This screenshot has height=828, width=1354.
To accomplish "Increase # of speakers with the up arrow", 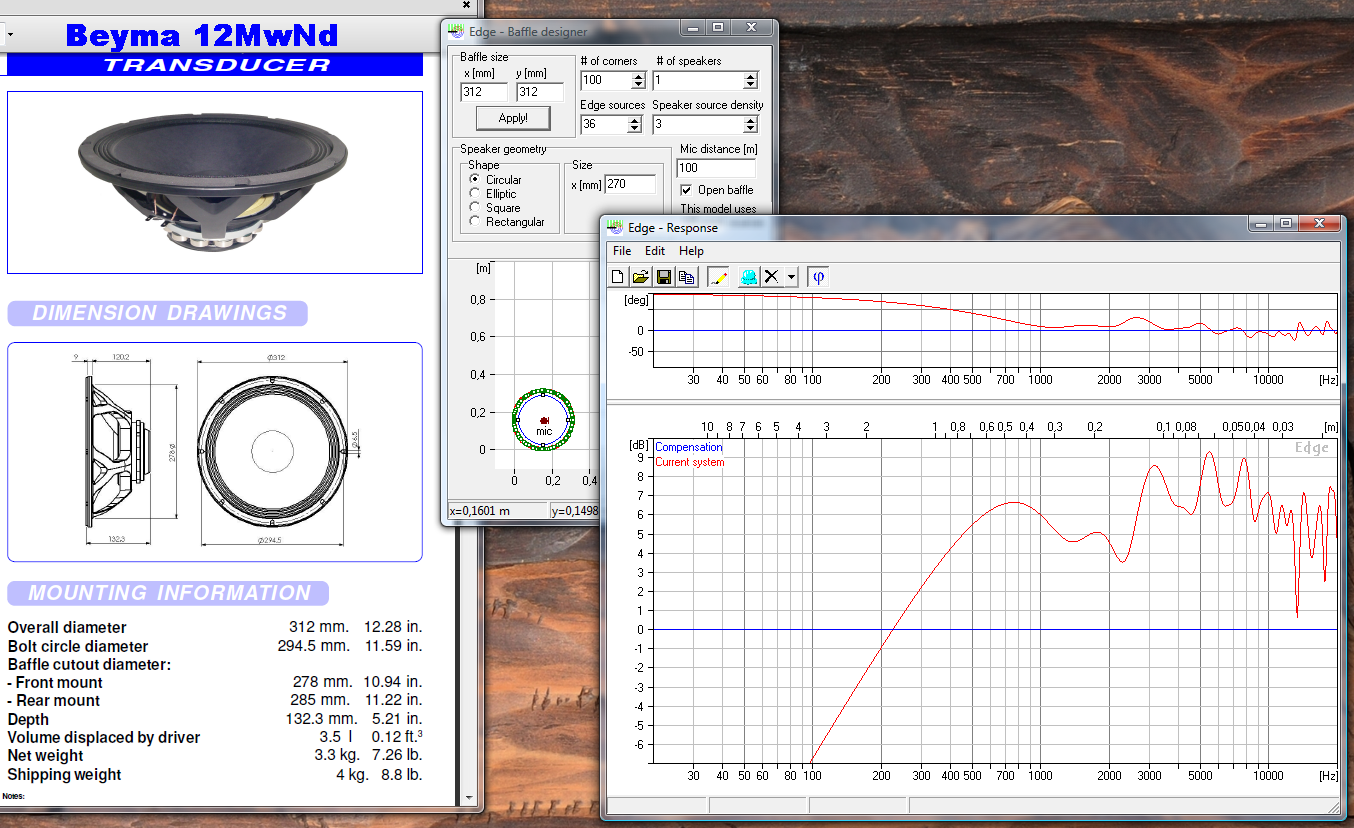I will click(x=751, y=76).
